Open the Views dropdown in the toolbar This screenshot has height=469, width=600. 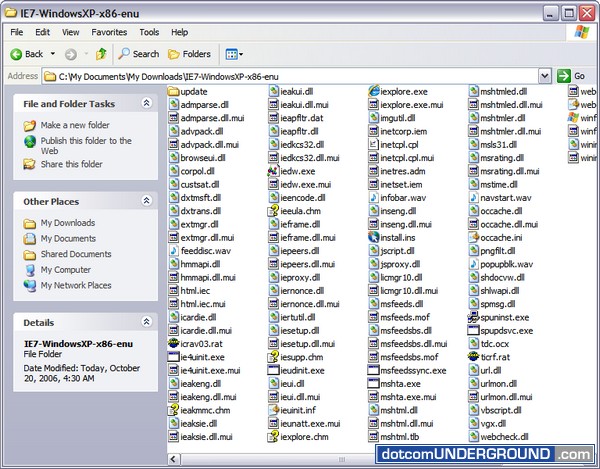click(232, 54)
